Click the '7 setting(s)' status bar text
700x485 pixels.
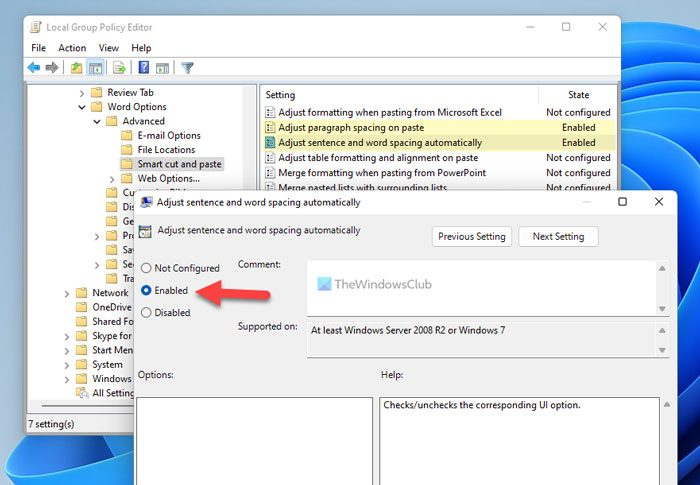51,424
